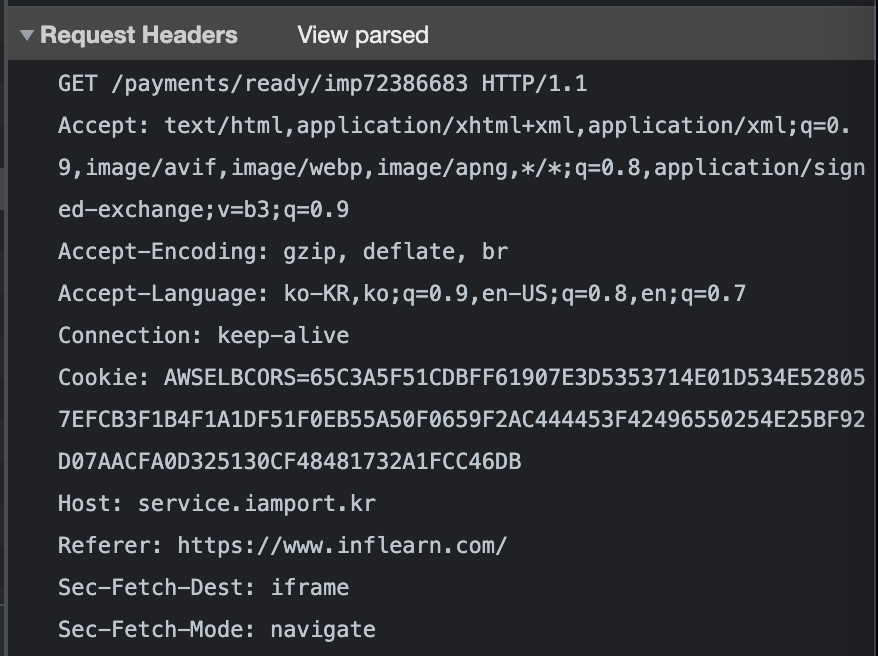Switch to View parsed headers

pyautogui.click(x=363, y=35)
